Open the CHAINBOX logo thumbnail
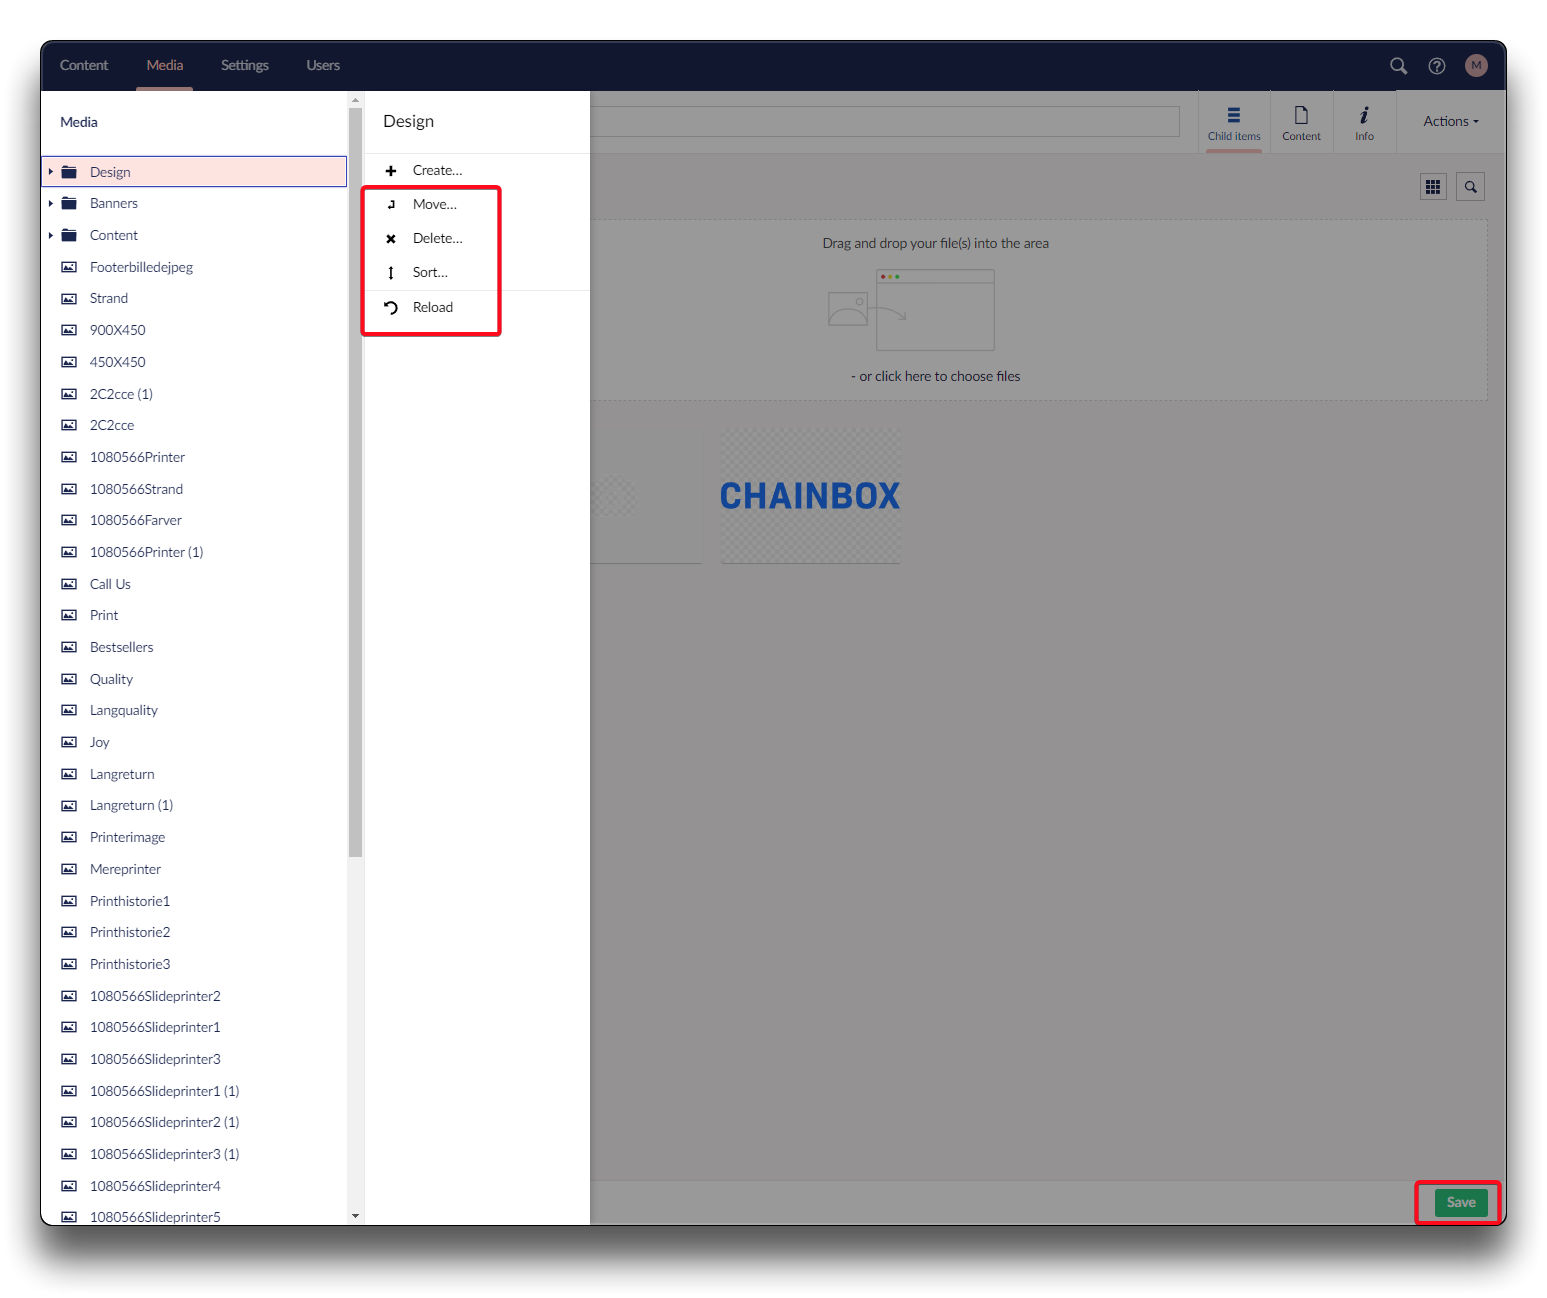 [810, 496]
